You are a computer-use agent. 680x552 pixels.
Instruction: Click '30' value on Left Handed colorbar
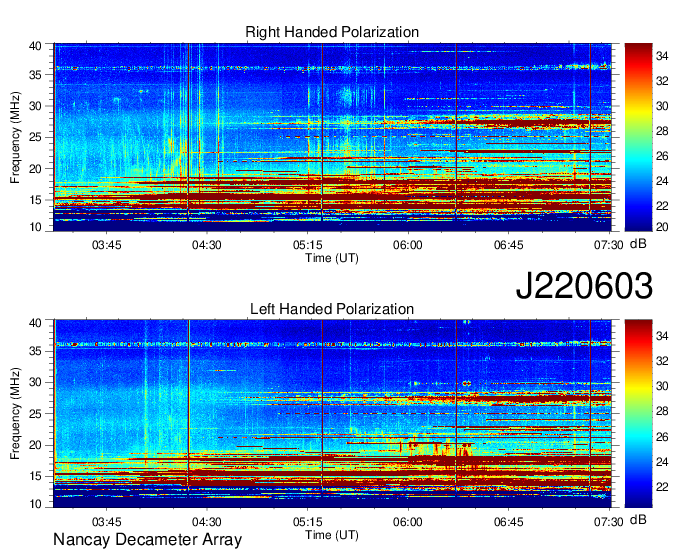[662, 386]
